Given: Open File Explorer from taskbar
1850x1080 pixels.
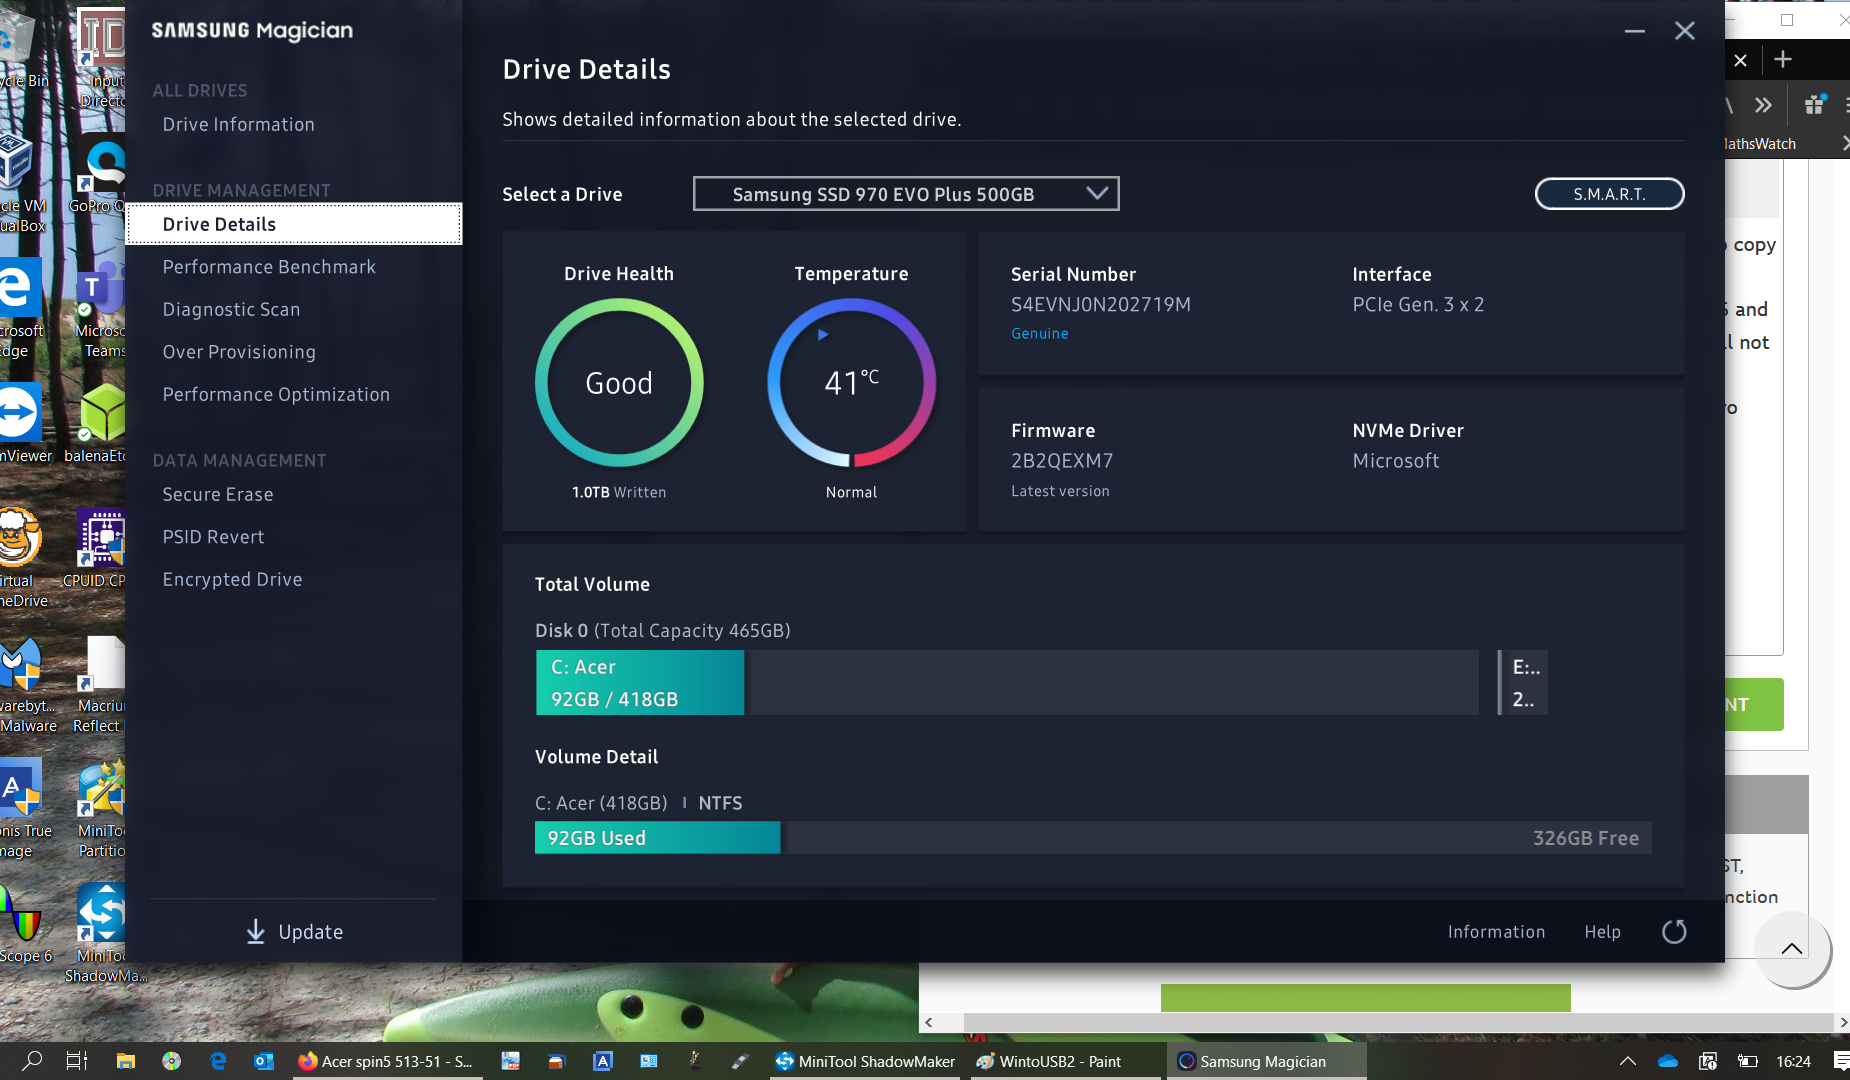Looking at the screenshot, I should [x=125, y=1061].
